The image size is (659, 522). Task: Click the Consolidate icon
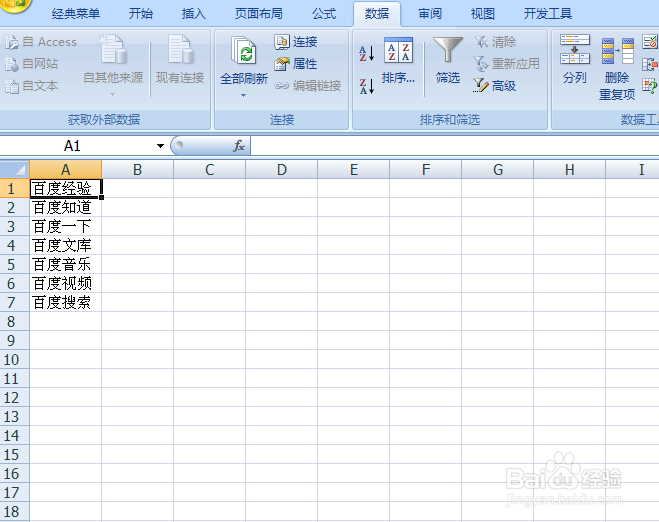[x=650, y=64]
